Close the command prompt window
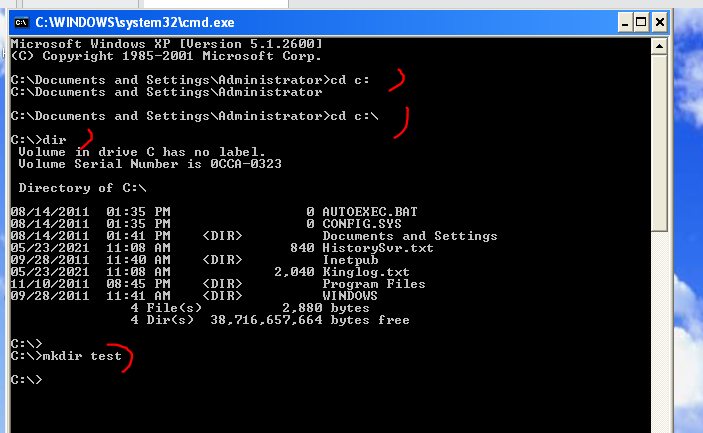 coord(662,21)
